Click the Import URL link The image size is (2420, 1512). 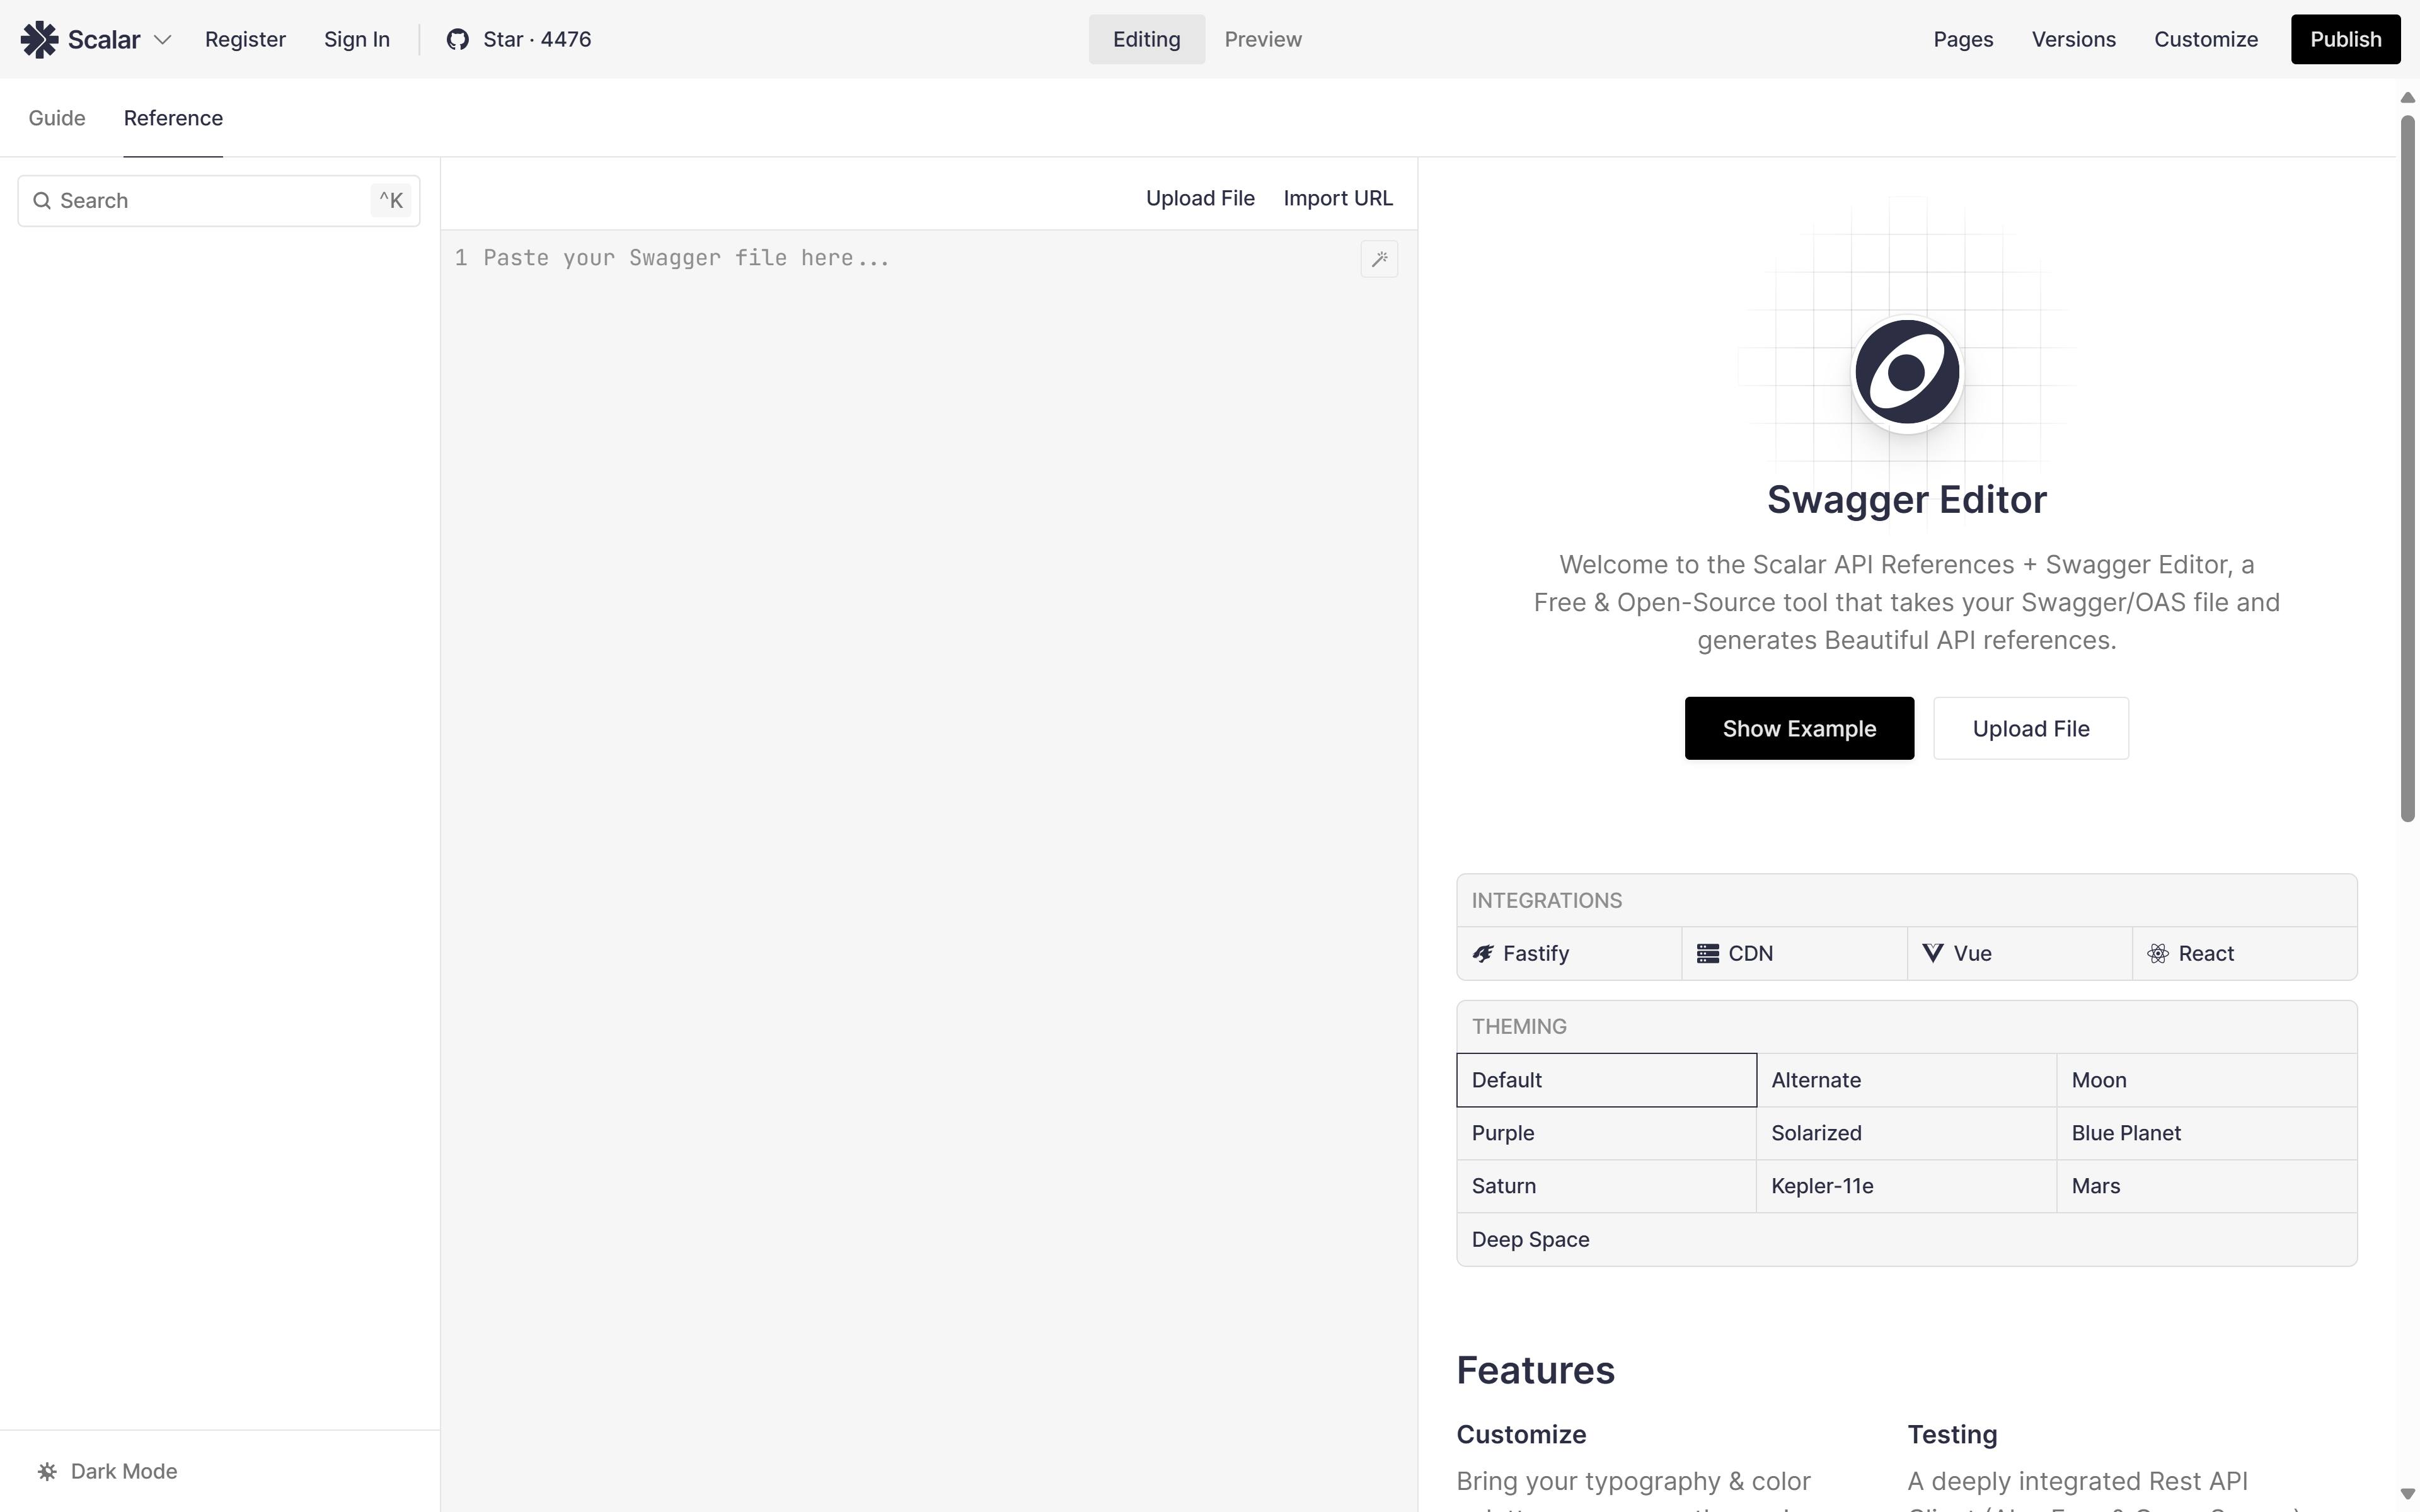click(1337, 198)
